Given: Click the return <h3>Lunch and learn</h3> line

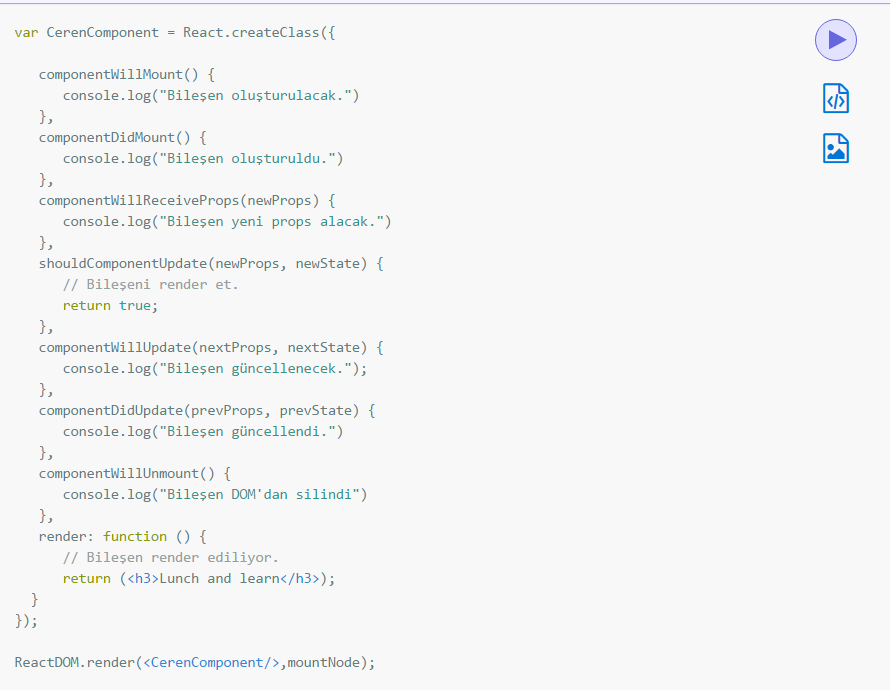Looking at the screenshot, I should click(x=199, y=579).
